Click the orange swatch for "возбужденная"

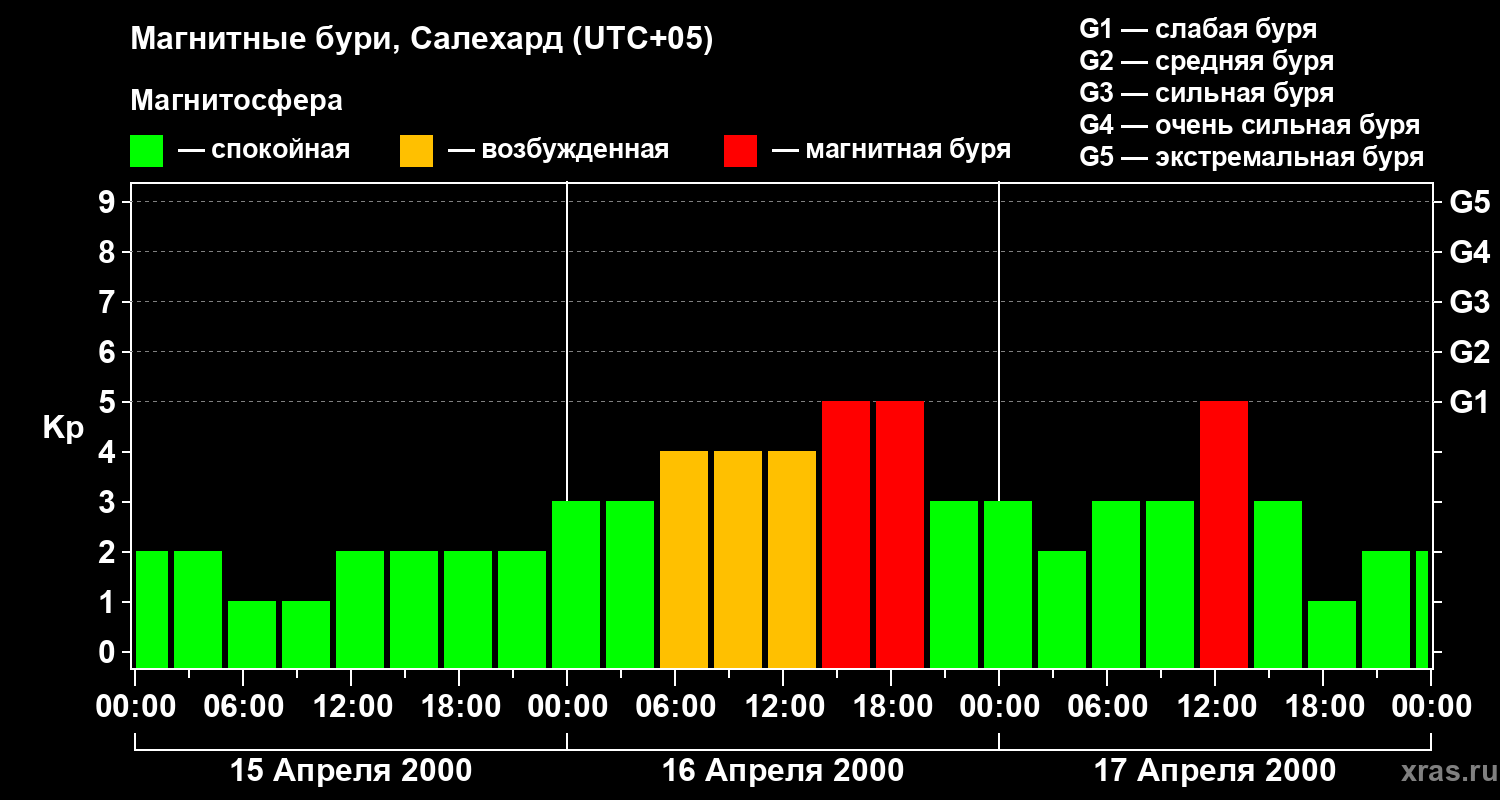(416, 151)
